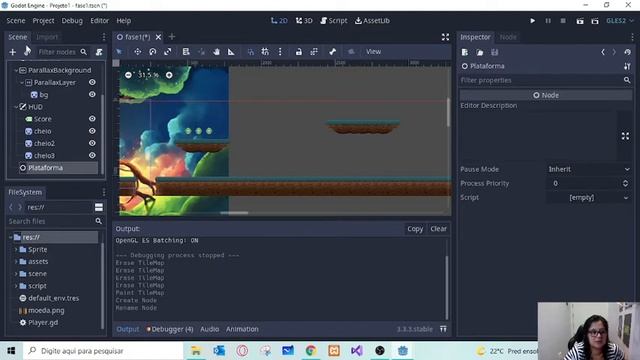Toggle FileSystem split view mode
The width and height of the screenshot is (640, 360).
click(99, 207)
